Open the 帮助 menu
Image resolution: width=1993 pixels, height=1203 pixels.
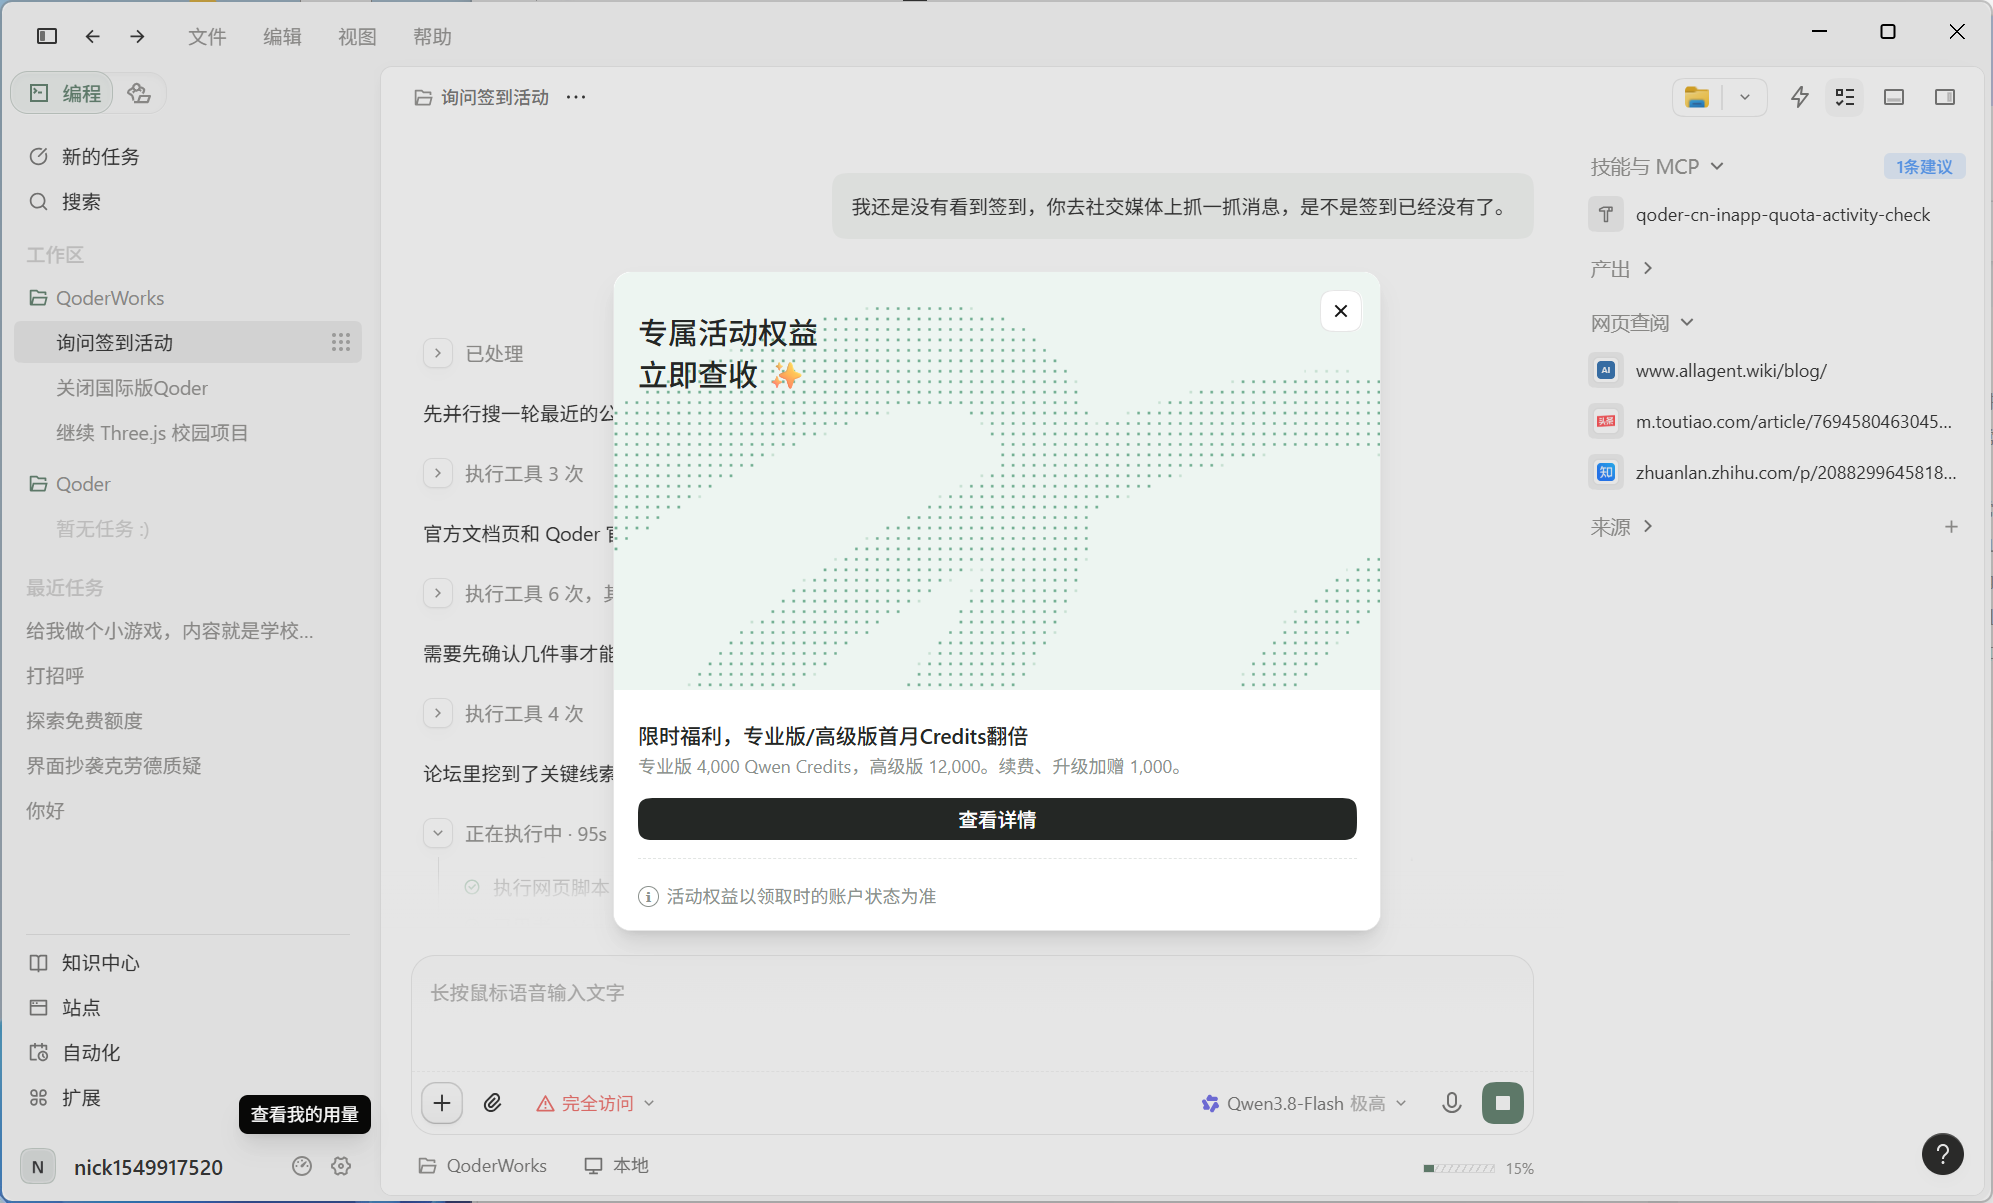pos(432,37)
